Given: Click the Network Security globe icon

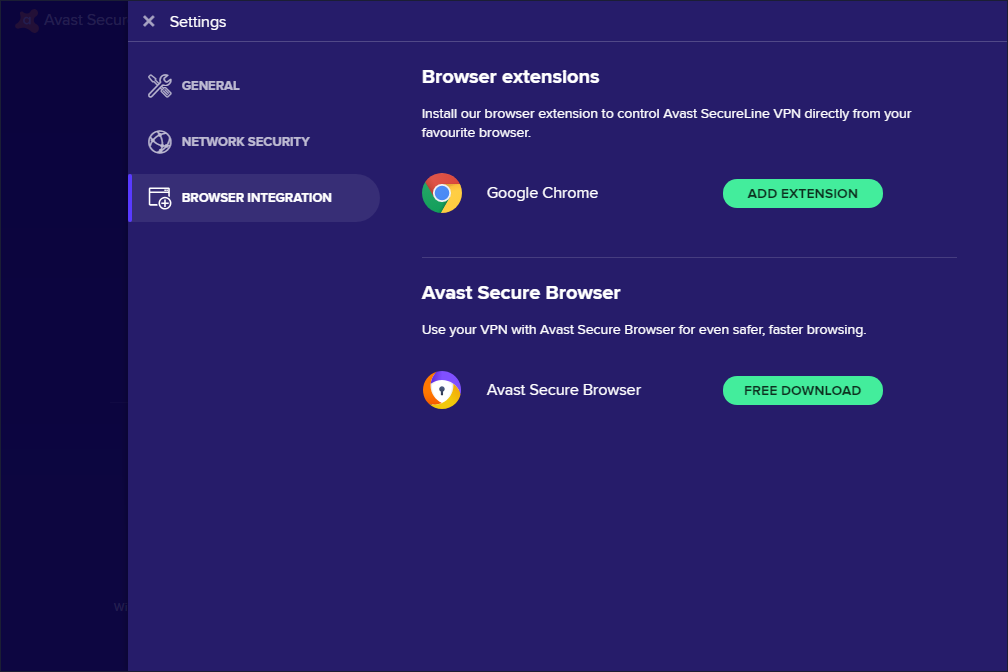Looking at the screenshot, I should 160,142.
